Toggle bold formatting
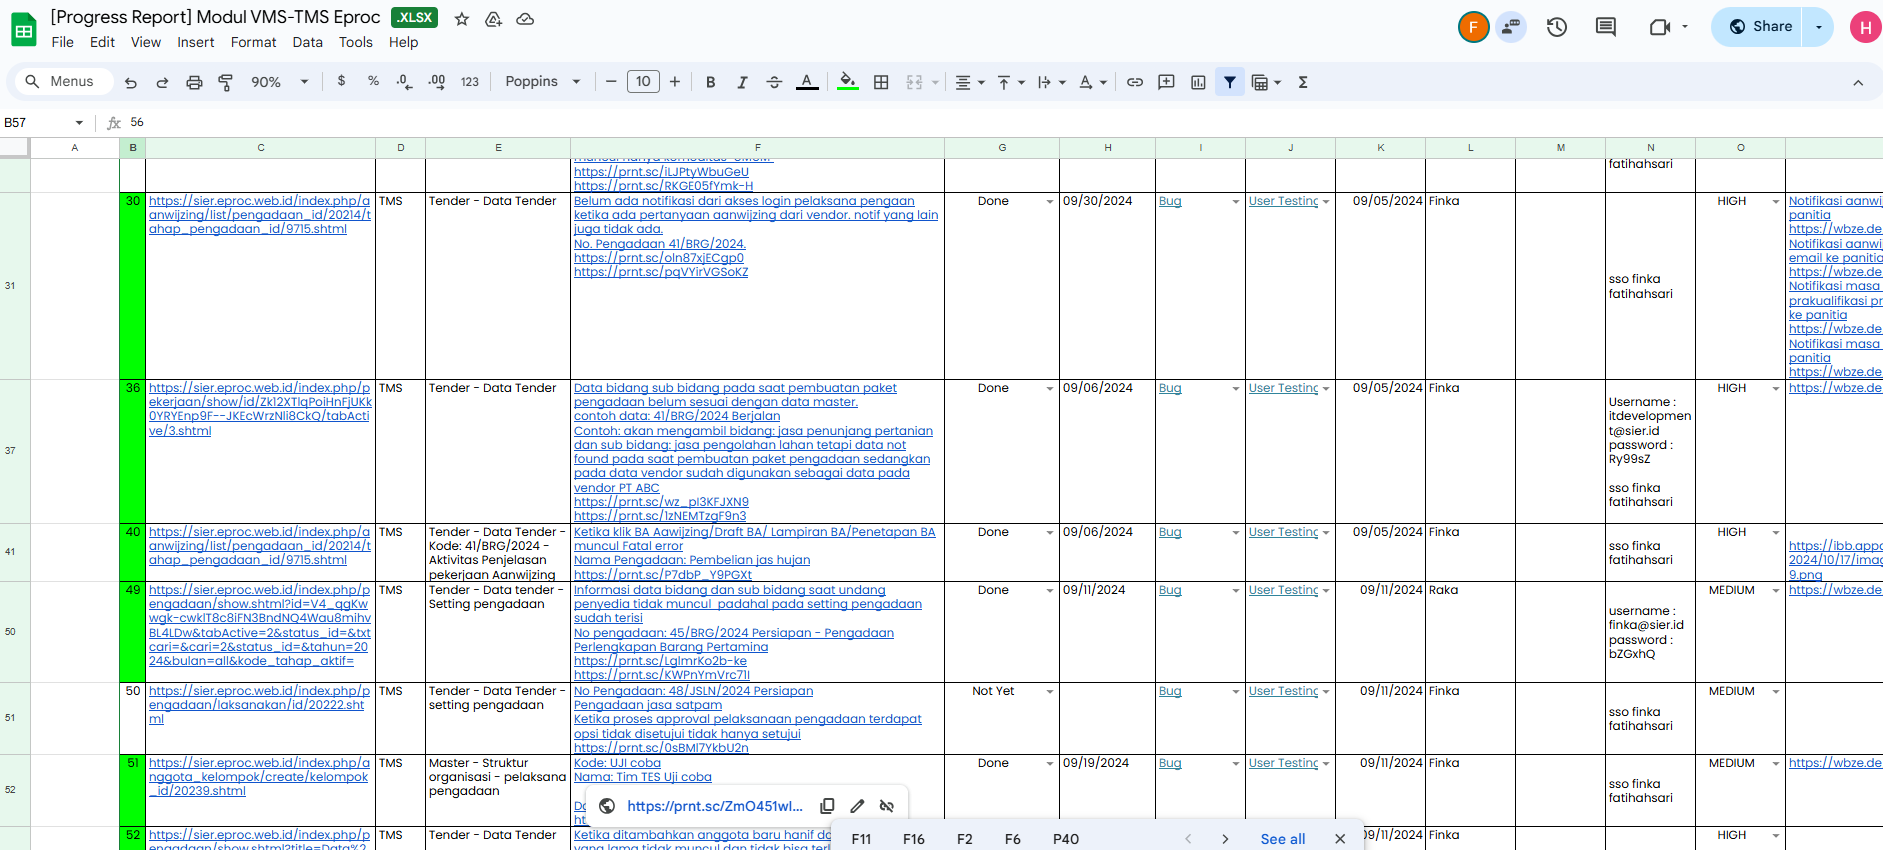The width and height of the screenshot is (1883, 850). [710, 82]
